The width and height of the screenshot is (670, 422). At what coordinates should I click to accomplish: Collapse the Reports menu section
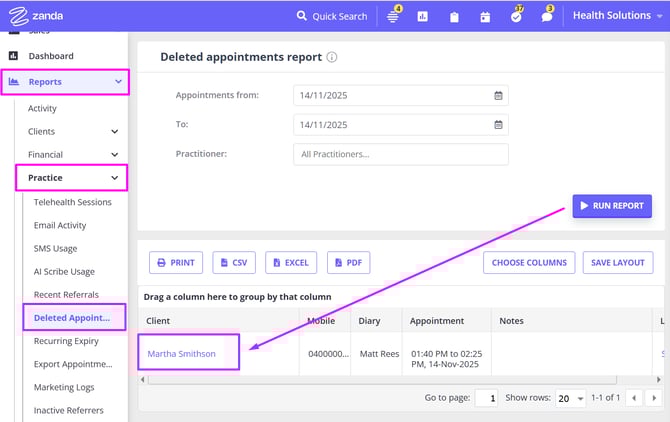(118, 82)
